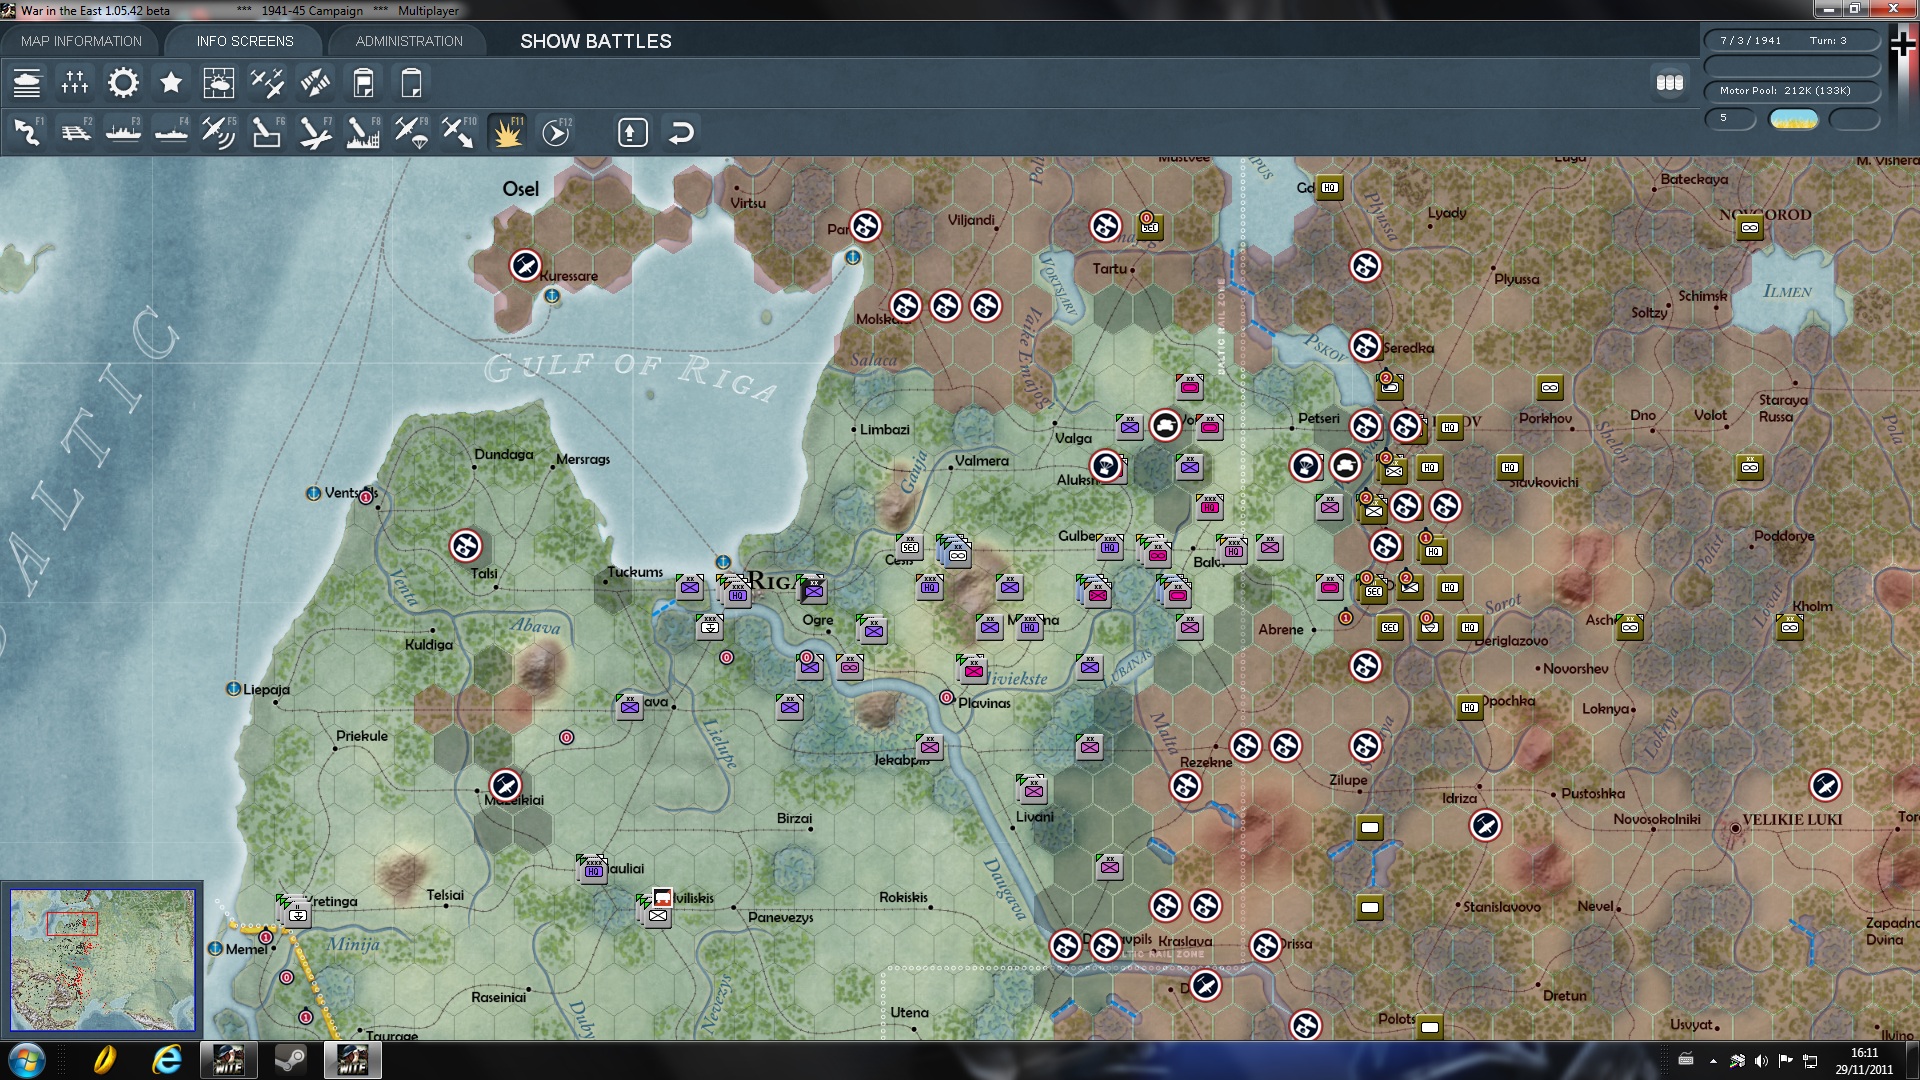Select F1 move mode arrow icon
Viewport: 1920px width, 1080px height.
point(27,132)
